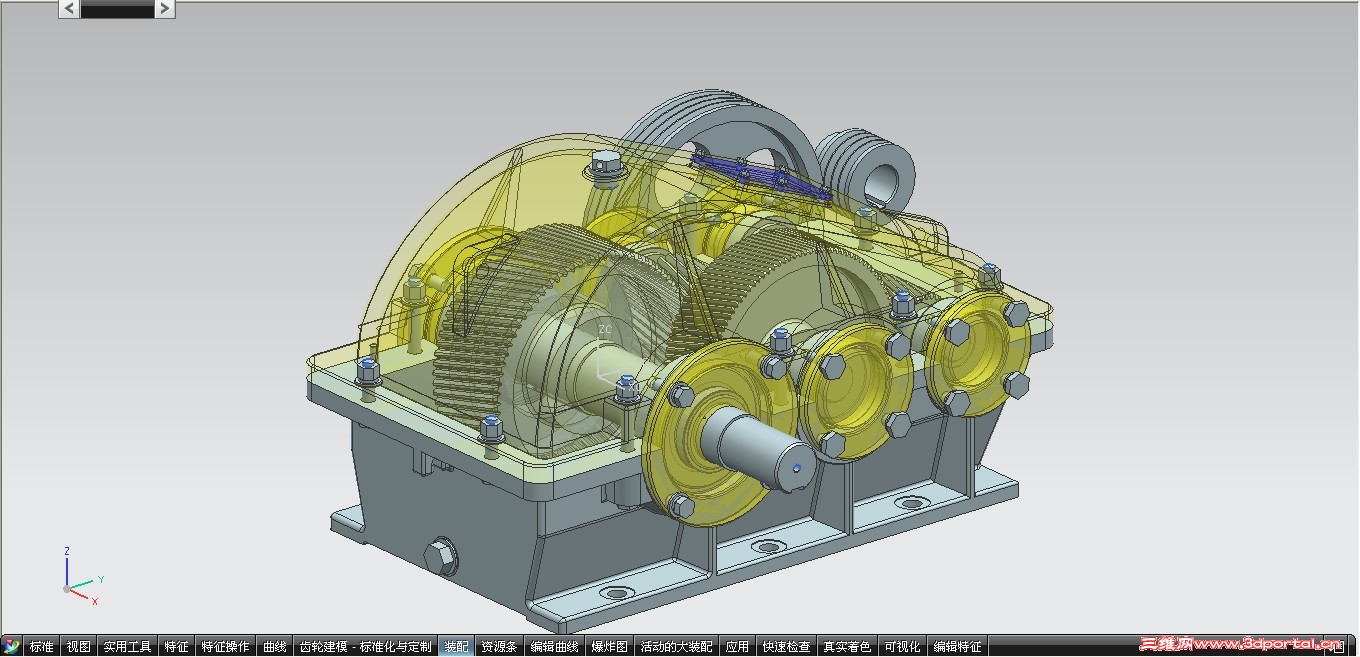Click the right scroll arrow at top
Screen dimensions: 1360x657
pos(165,9)
